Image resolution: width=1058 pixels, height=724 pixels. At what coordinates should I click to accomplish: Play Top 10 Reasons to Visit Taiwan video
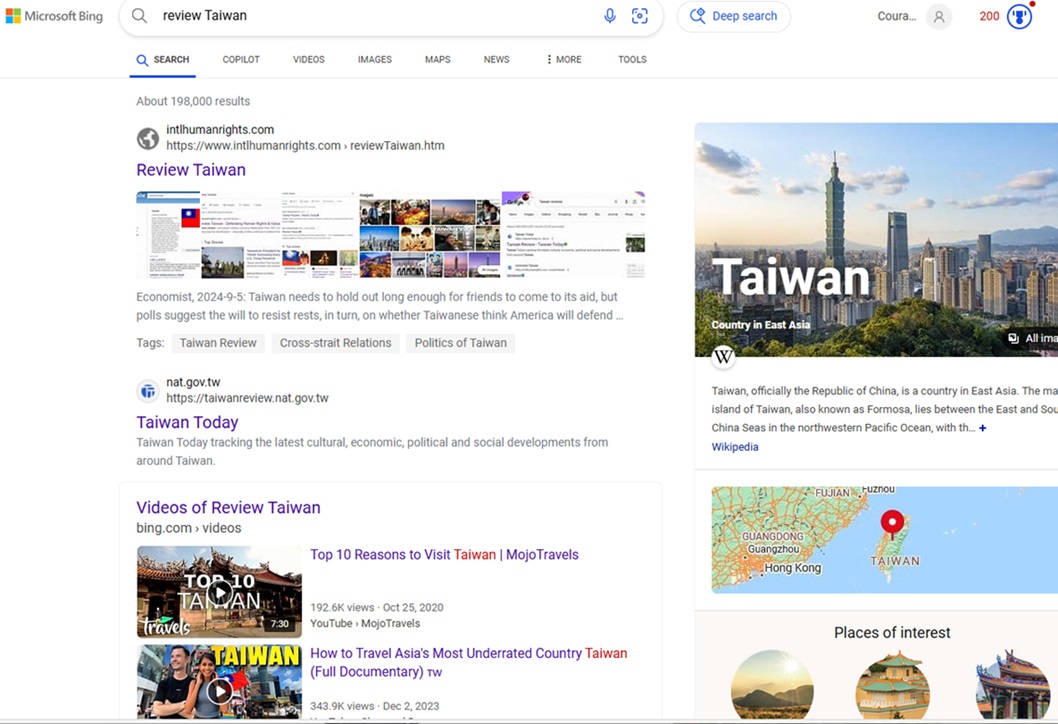[x=219, y=592]
